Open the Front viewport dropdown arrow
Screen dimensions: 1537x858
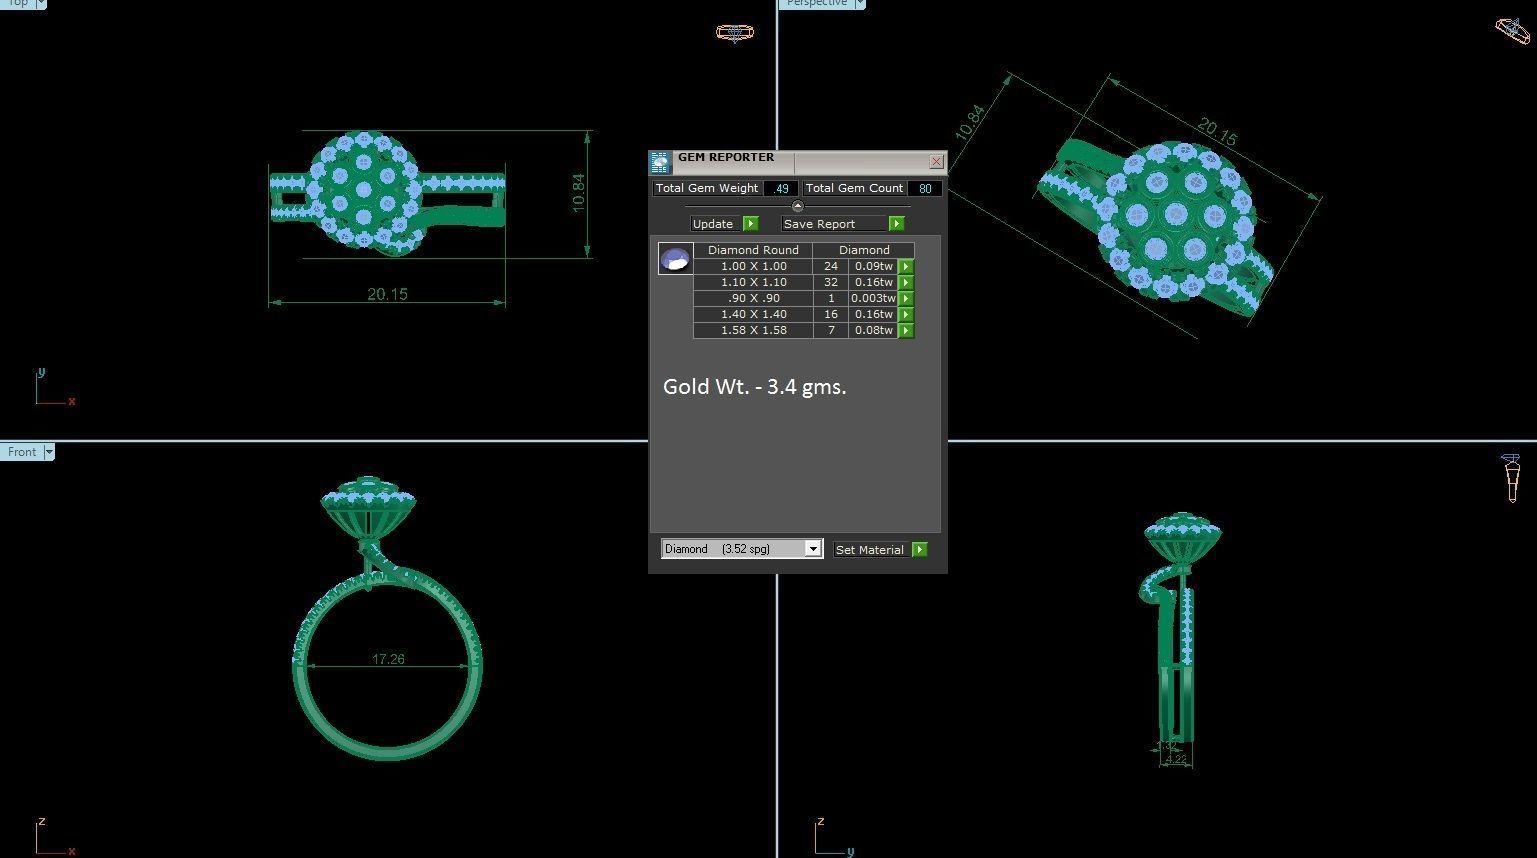(x=48, y=452)
